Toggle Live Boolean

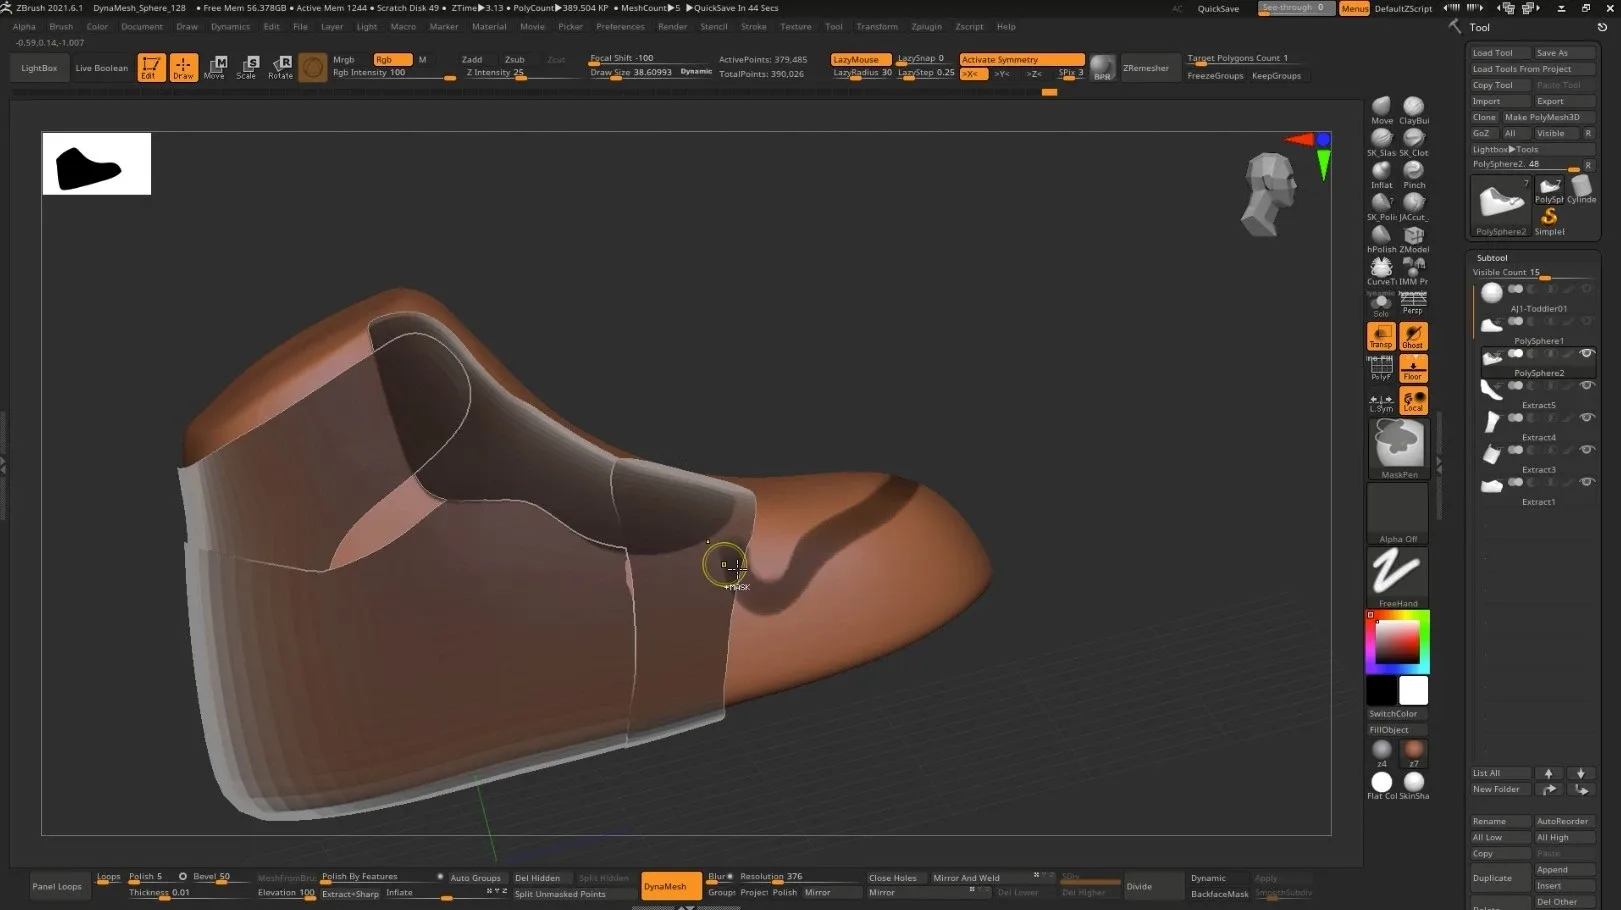(102, 68)
